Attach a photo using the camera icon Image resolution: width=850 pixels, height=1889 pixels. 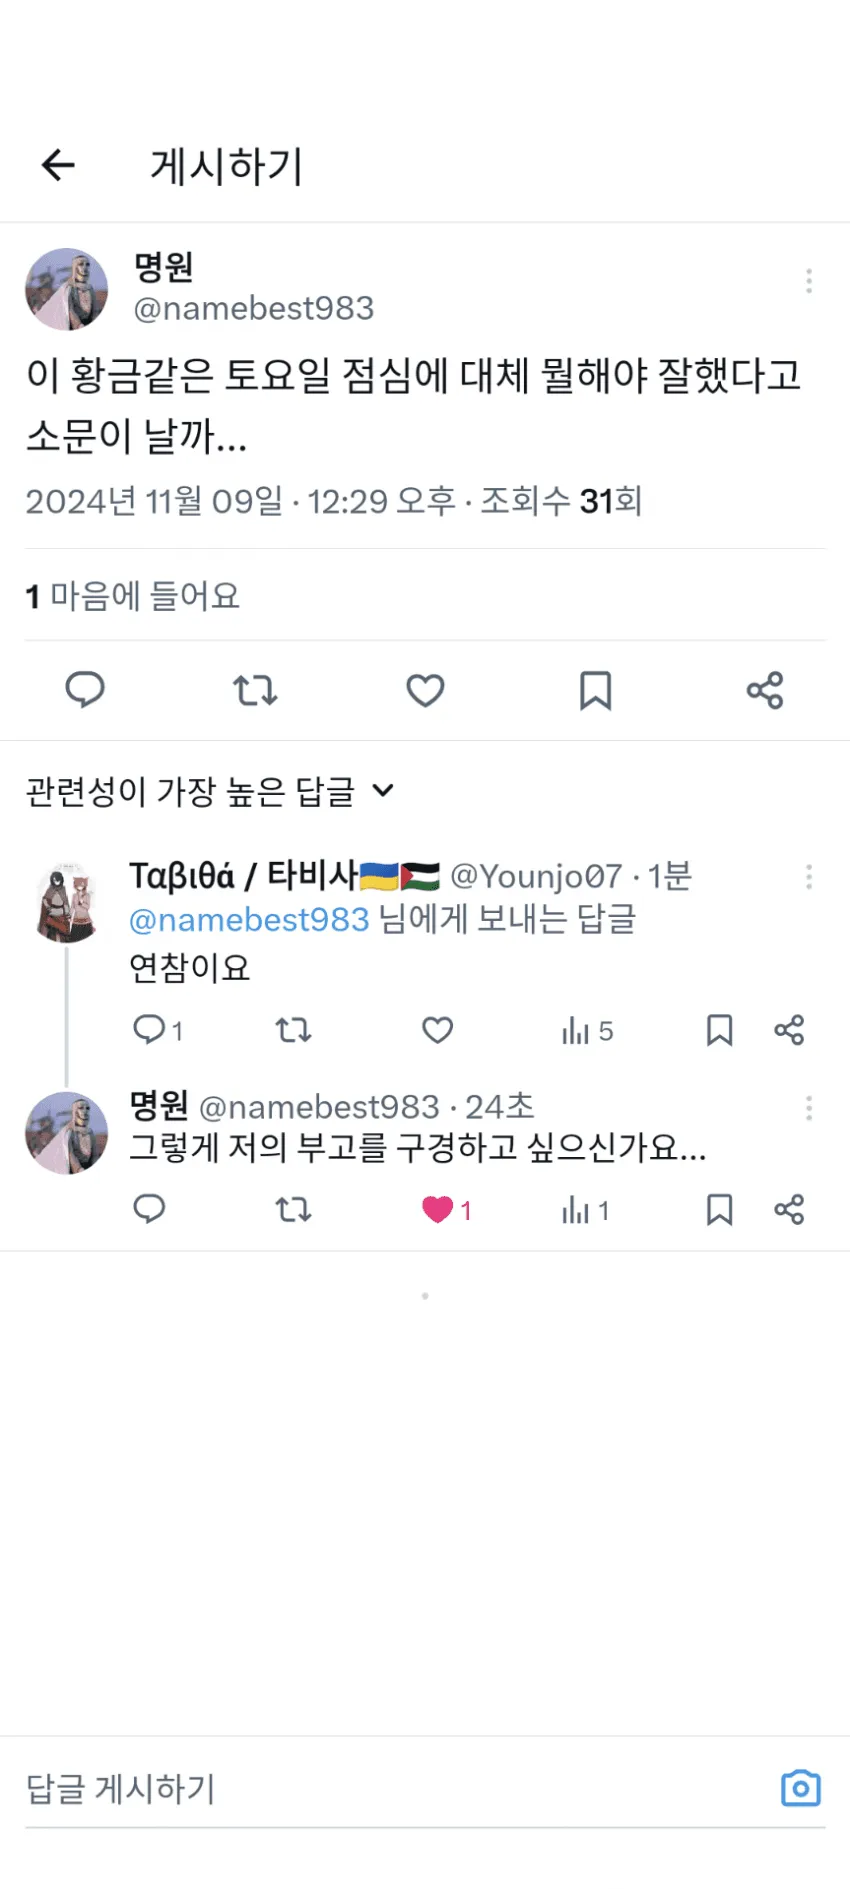[x=800, y=1789]
